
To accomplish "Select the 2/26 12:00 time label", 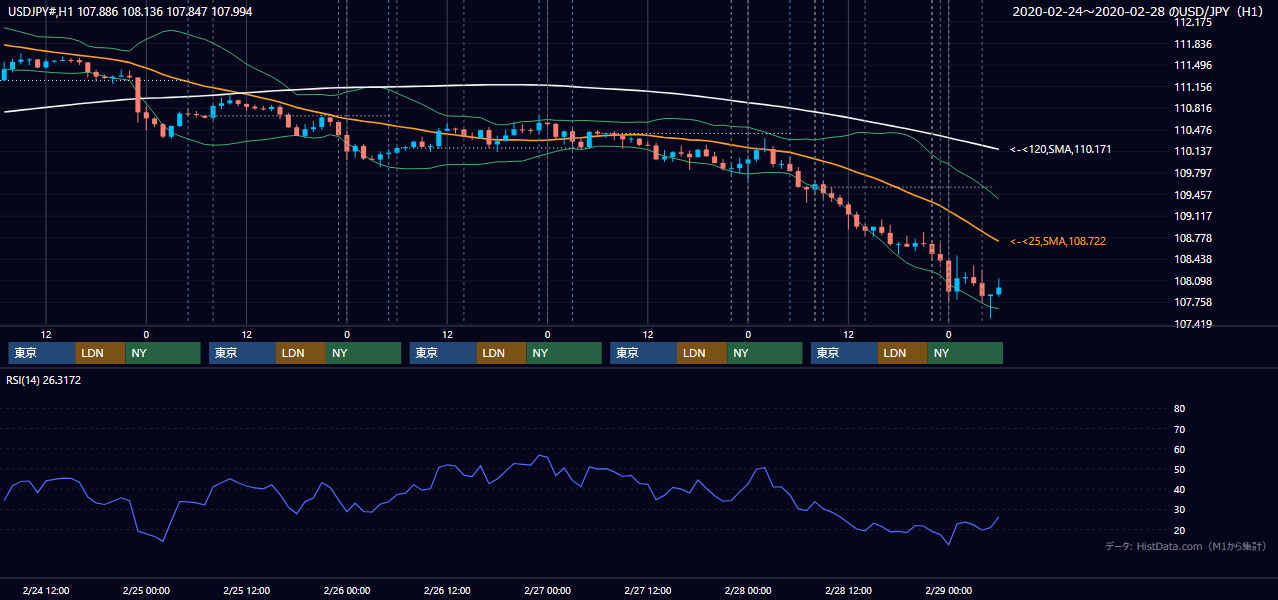I will pyautogui.click(x=447, y=591).
